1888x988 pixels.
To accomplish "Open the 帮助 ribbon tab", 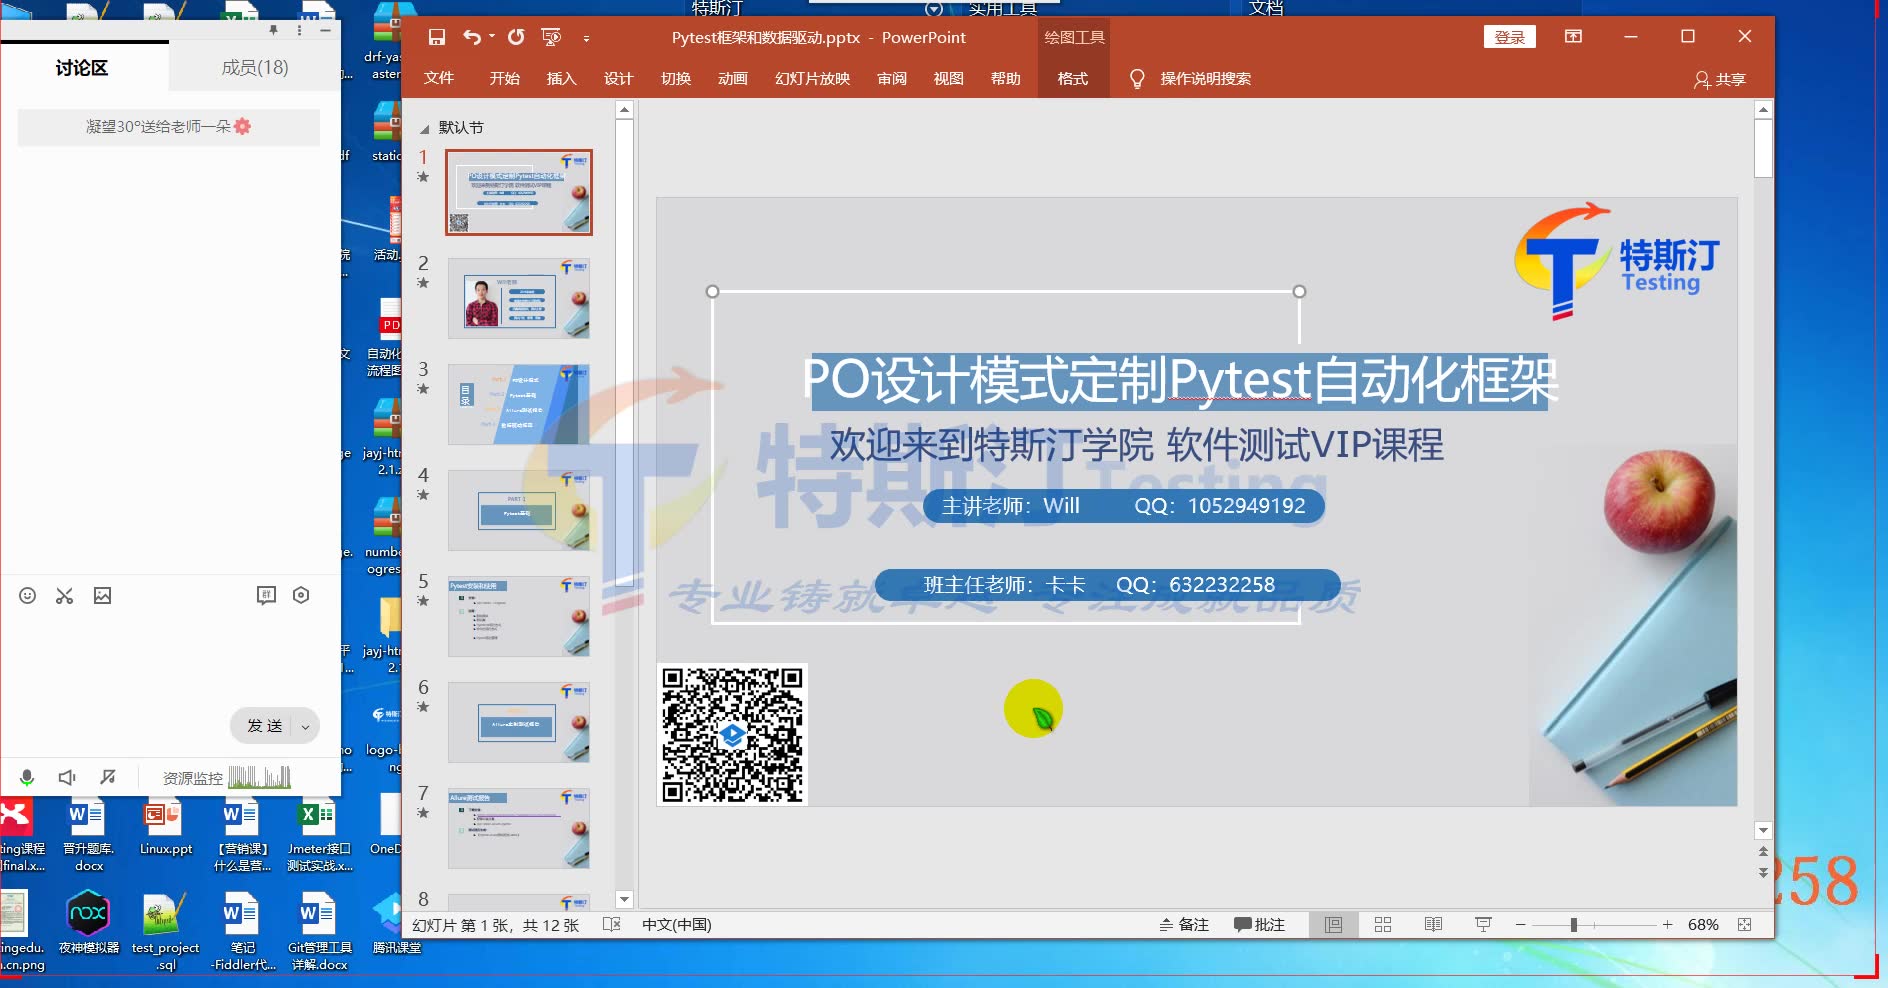I will click(1006, 78).
